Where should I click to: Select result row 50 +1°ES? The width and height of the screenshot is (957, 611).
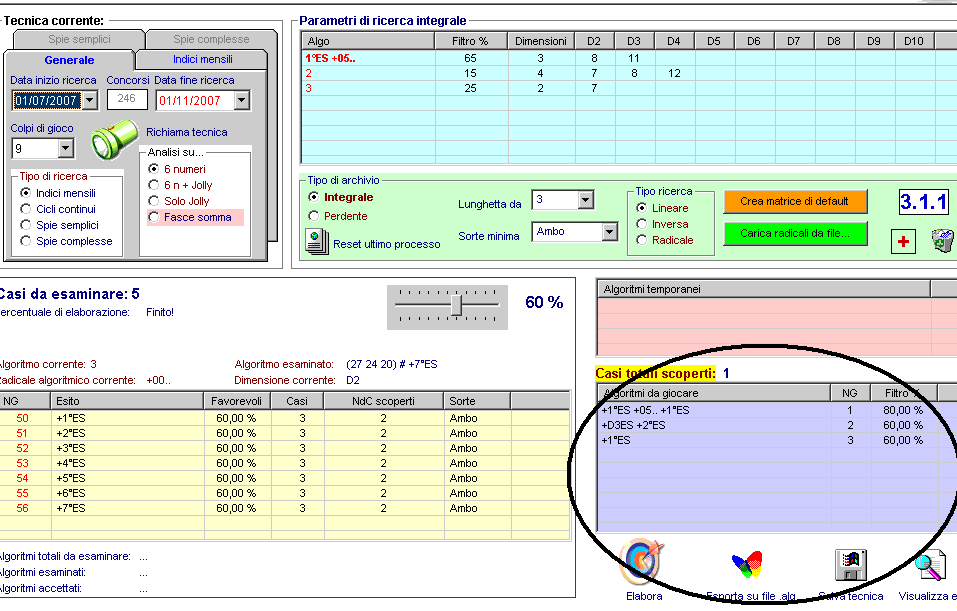click(x=284, y=418)
